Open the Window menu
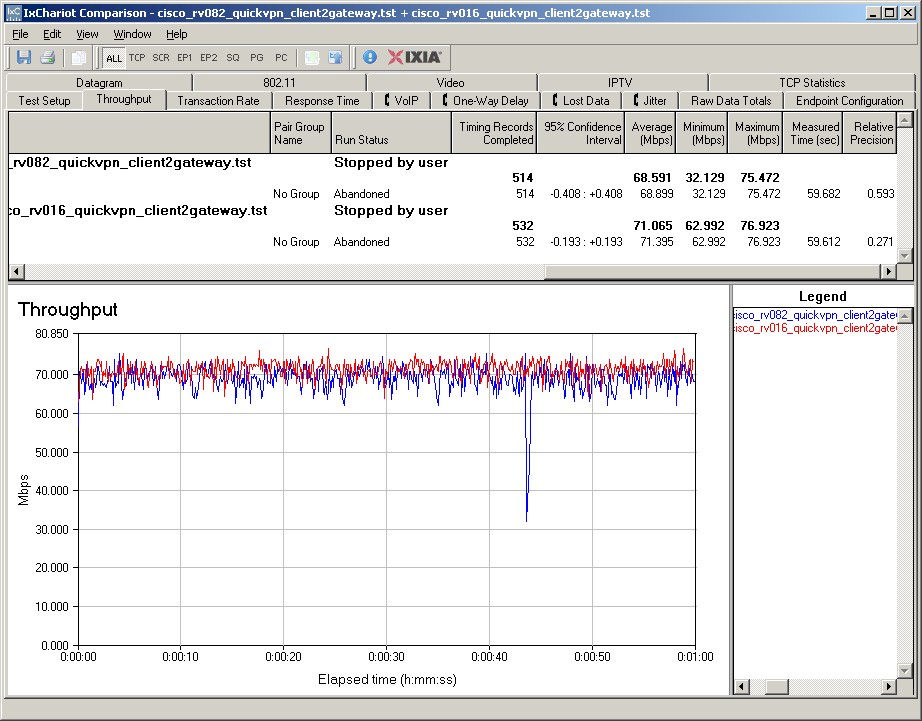Image resolution: width=922 pixels, height=721 pixels. pos(132,34)
